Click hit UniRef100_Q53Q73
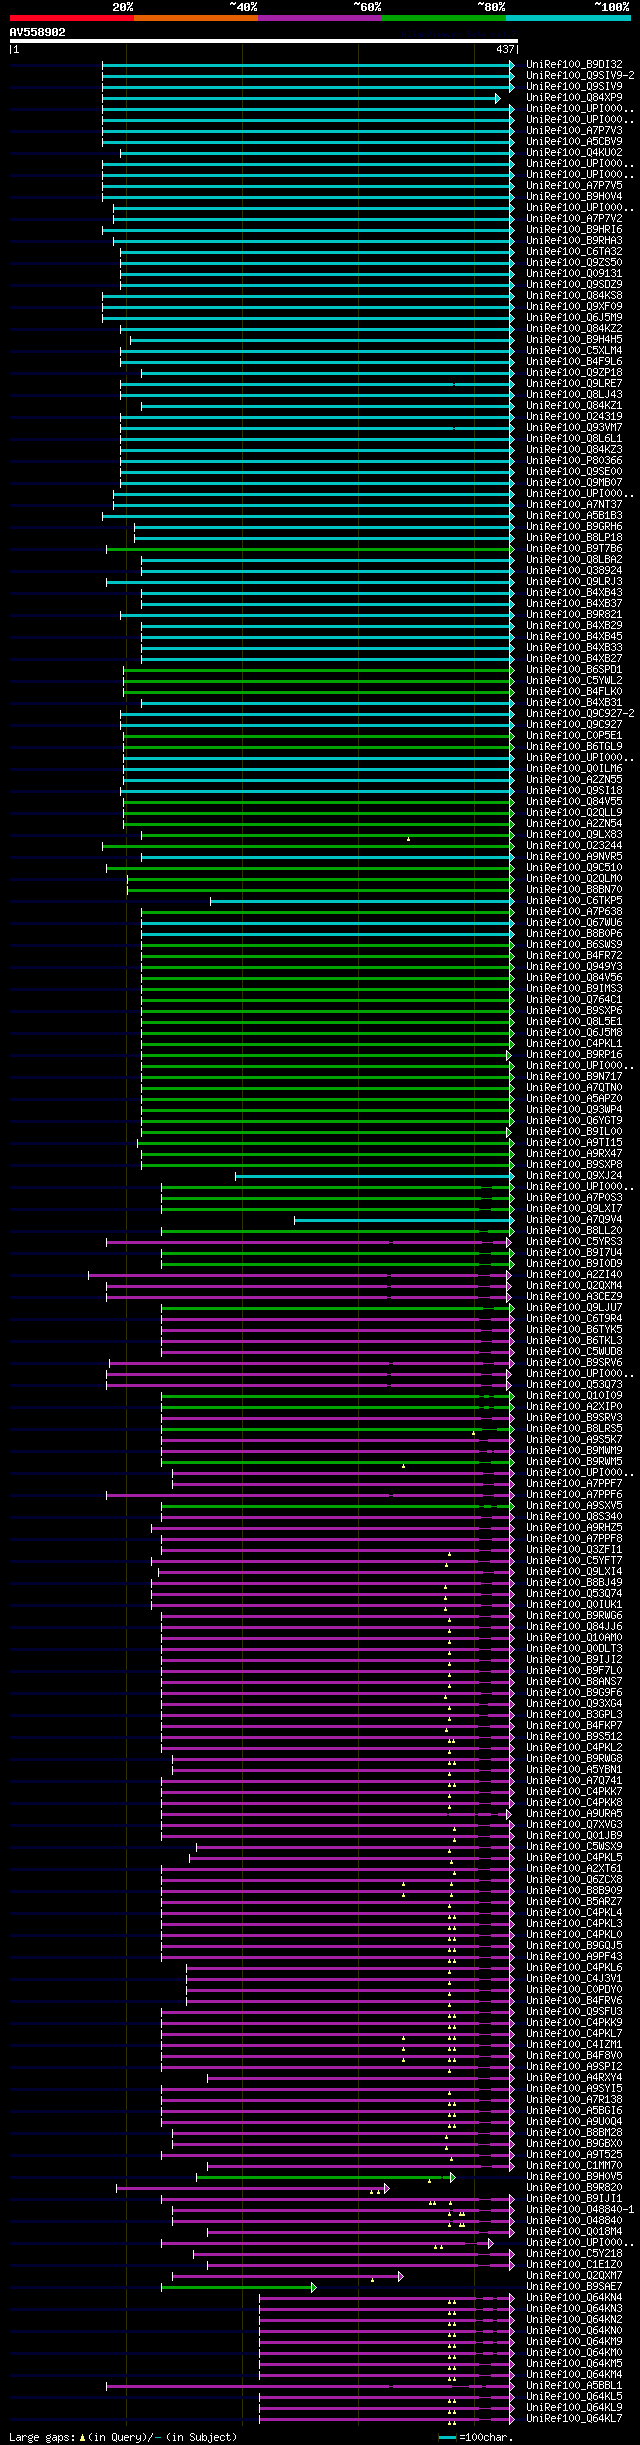 [574, 1385]
